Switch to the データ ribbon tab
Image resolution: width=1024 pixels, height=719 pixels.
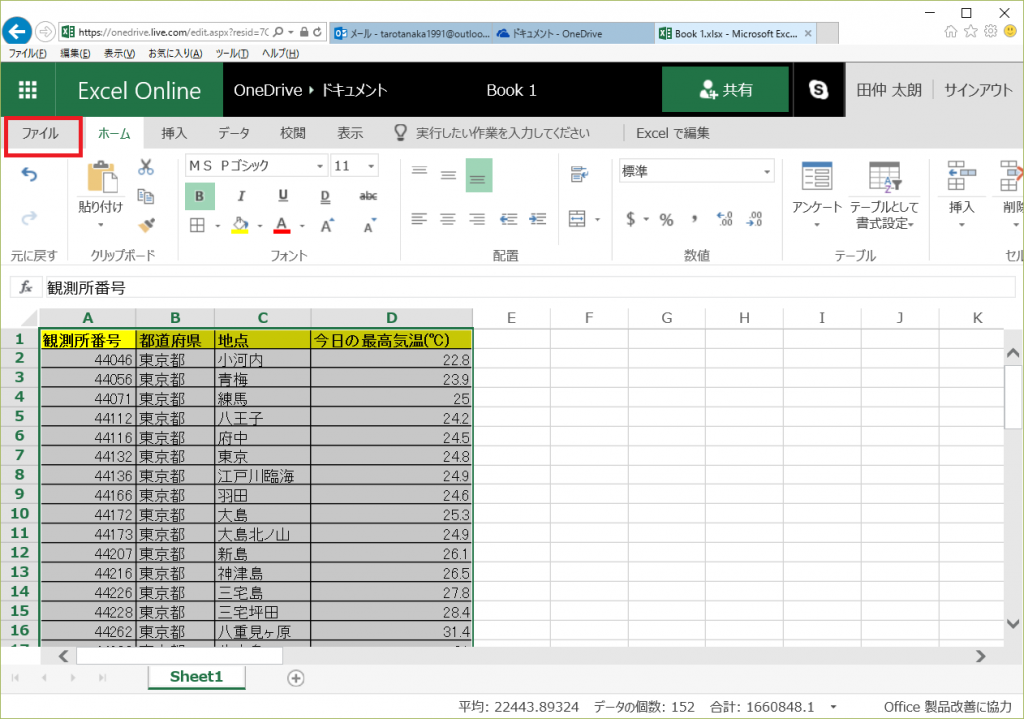pos(234,133)
